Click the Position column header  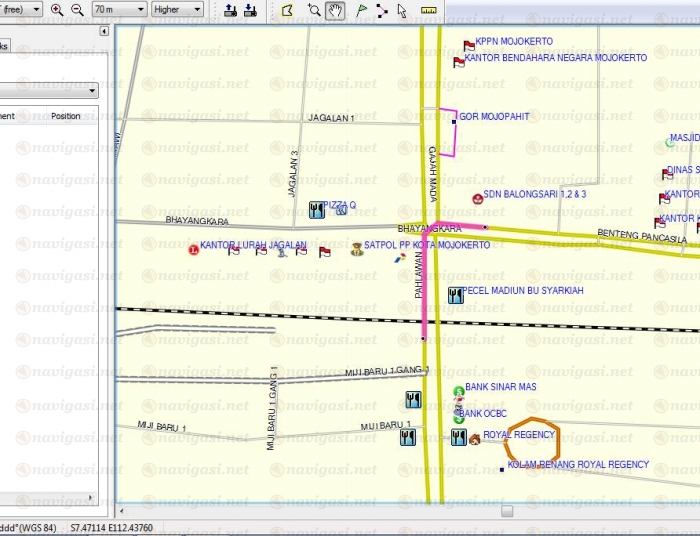[66, 116]
